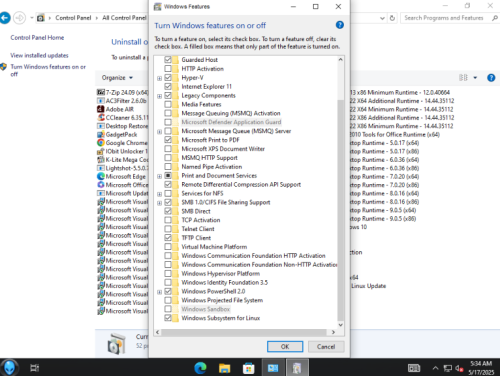This screenshot has width=500, height=376.
Task: Enable HTTP Activation checkbox
Action: (168, 69)
